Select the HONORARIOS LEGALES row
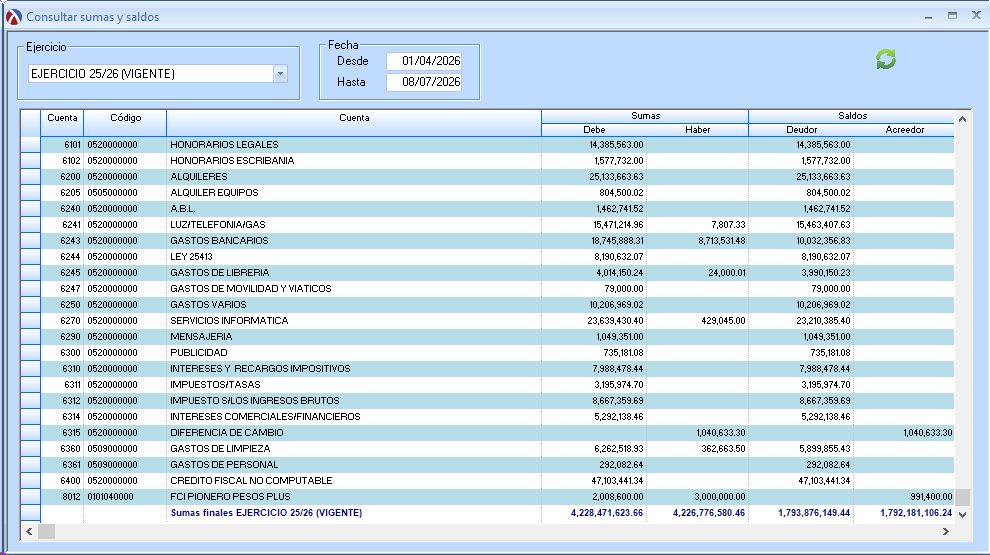This screenshot has width=990, height=555. coord(487,145)
